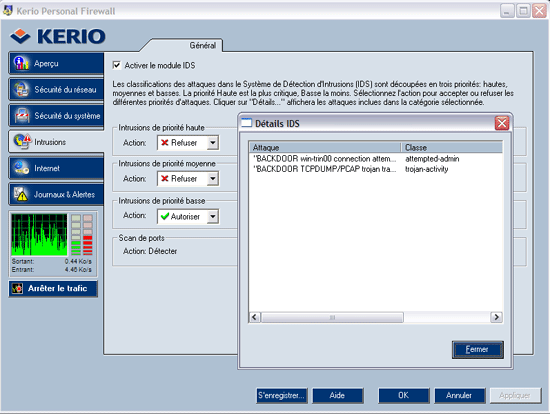Viewport: 550px width, 414px height.
Task: Click the Arrêter le trafic button
Action: click(x=53, y=288)
